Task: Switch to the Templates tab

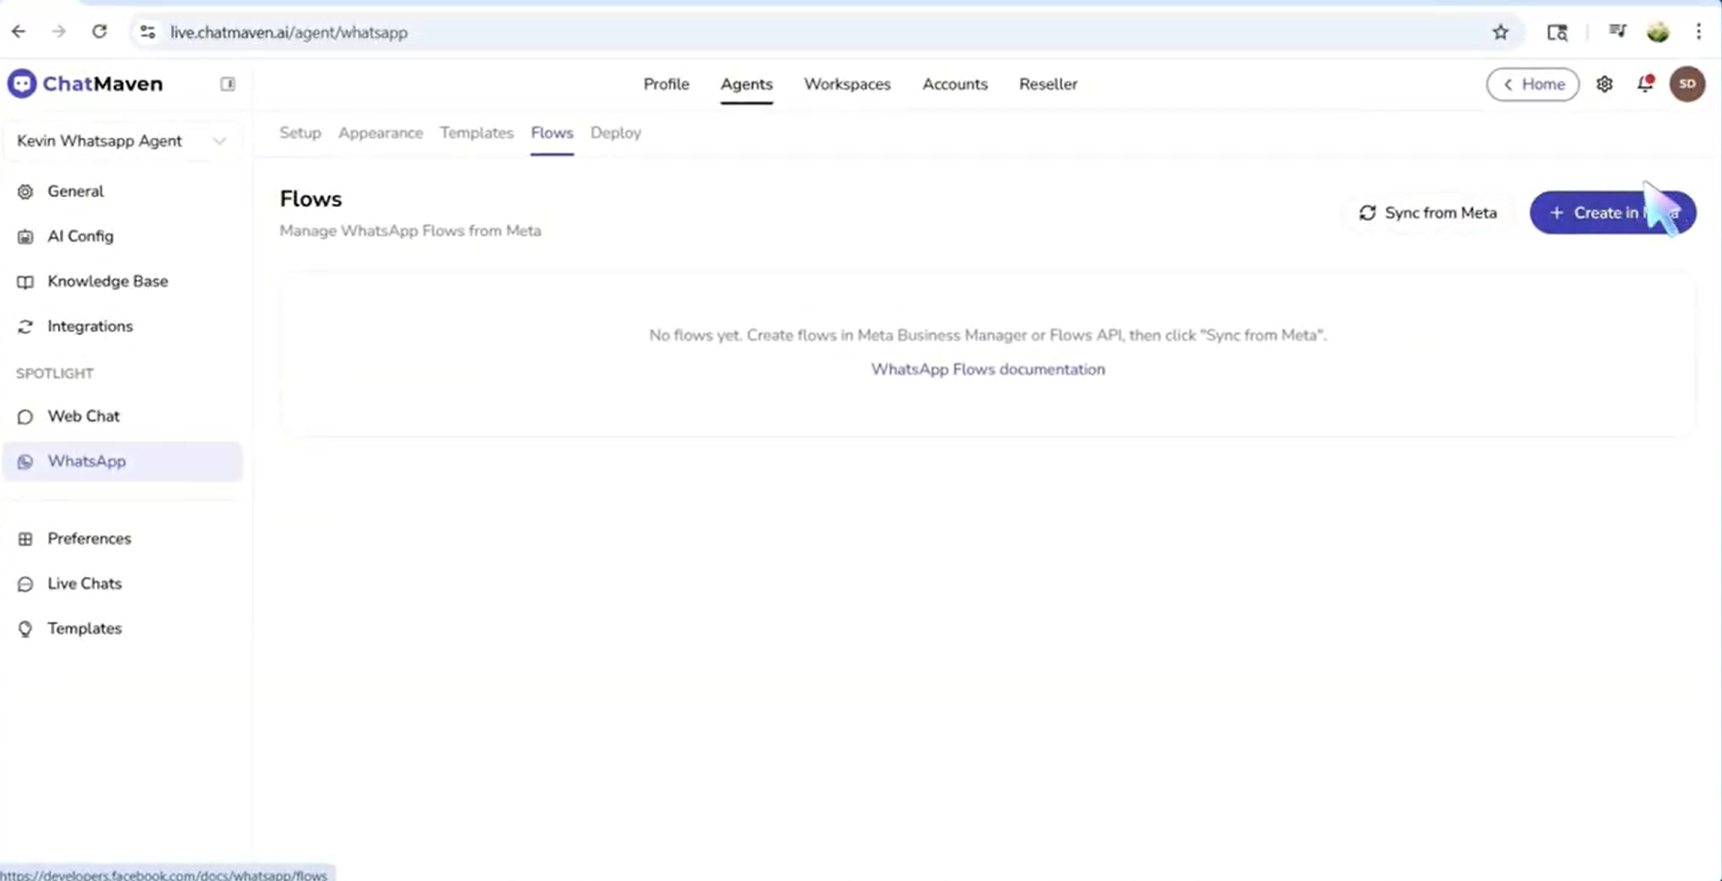Action: tap(476, 133)
